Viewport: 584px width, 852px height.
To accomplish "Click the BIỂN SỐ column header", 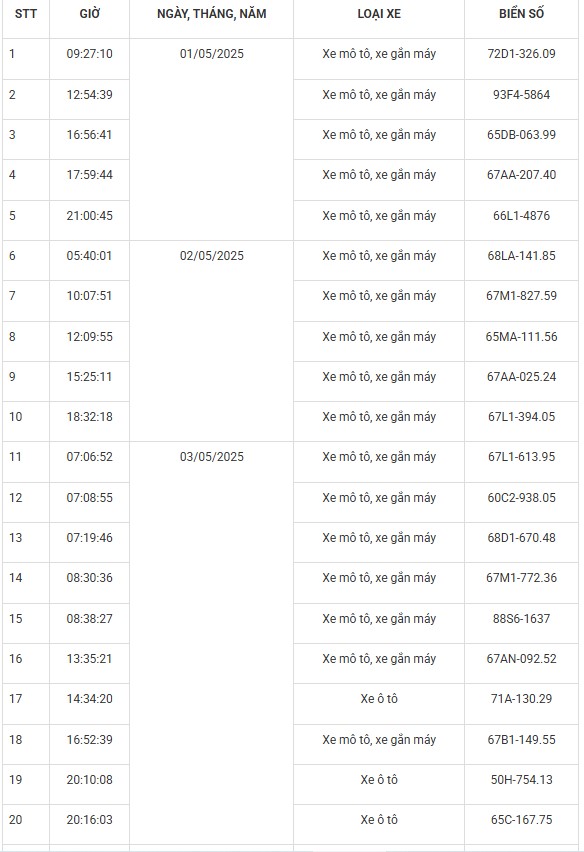I will point(522,14).
